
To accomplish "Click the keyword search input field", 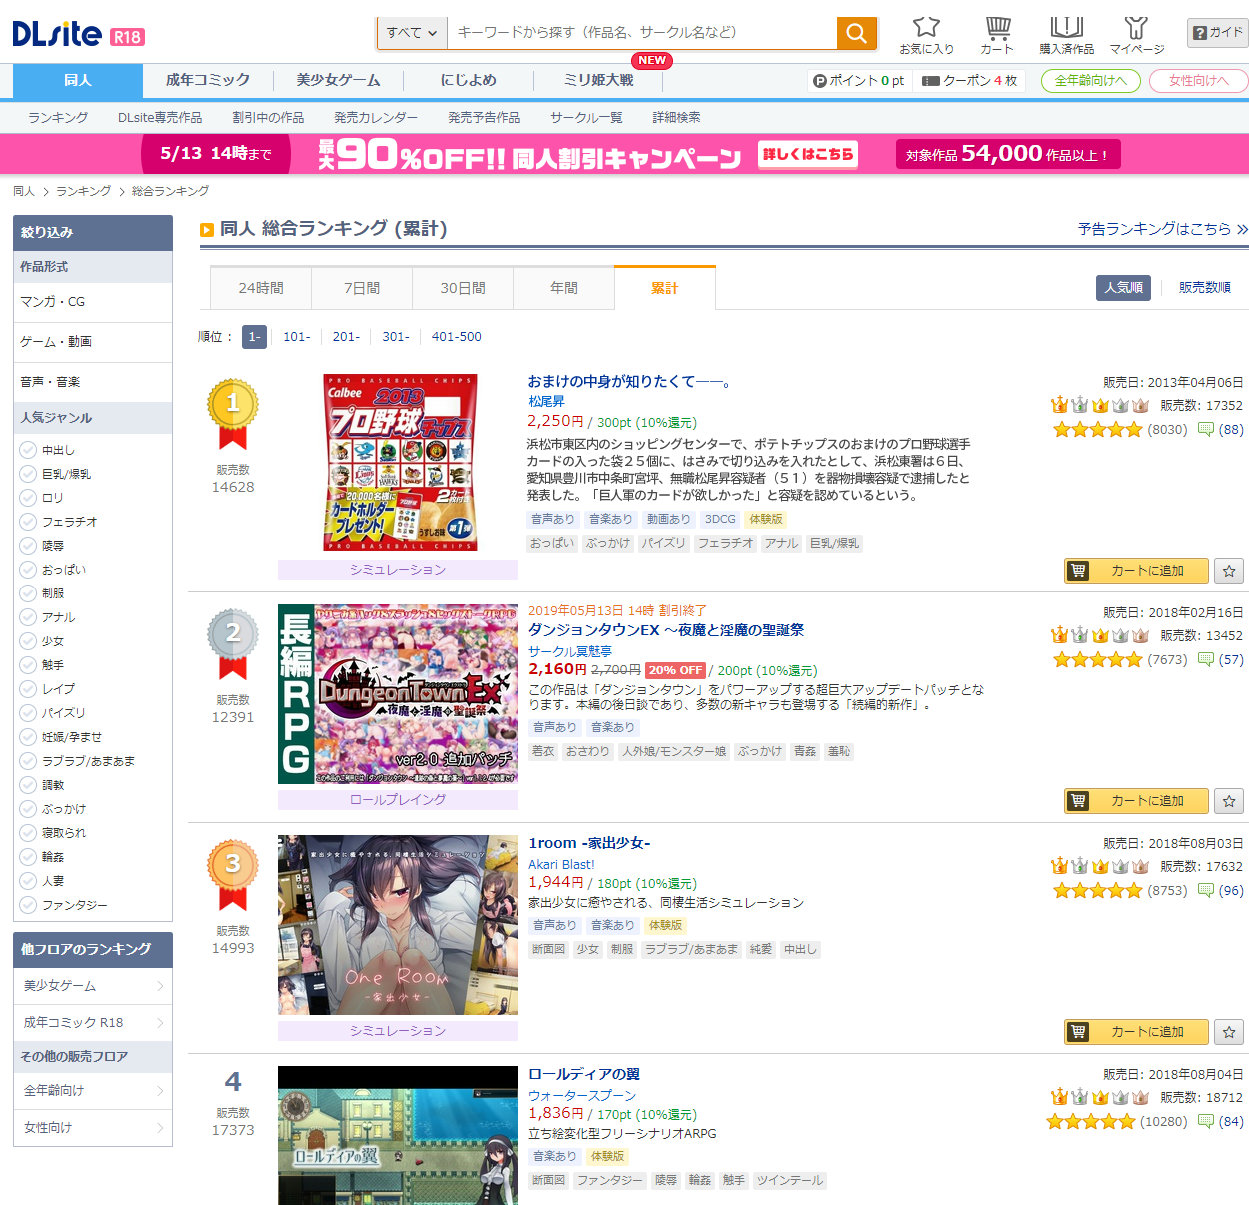I will coord(641,33).
